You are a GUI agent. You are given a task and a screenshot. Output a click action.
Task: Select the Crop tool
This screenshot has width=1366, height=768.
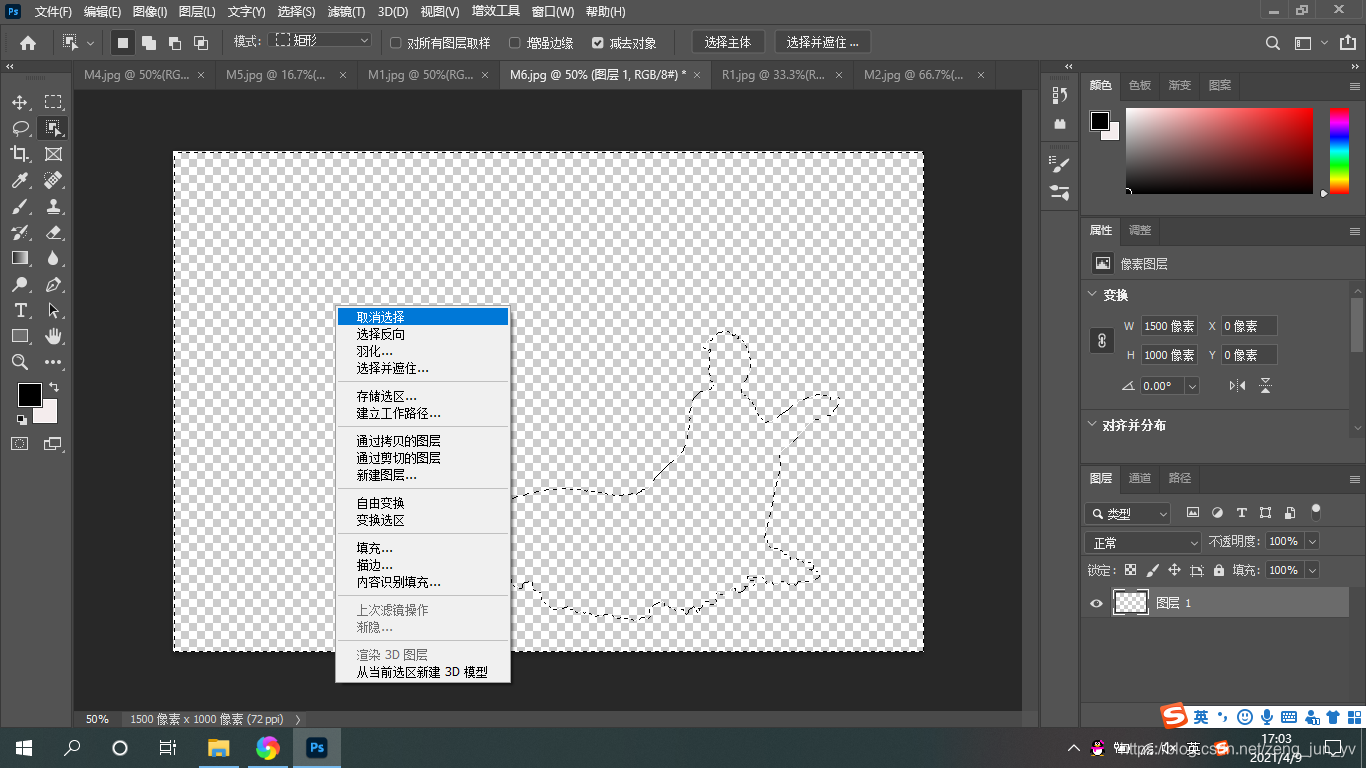(x=20, y=153)
